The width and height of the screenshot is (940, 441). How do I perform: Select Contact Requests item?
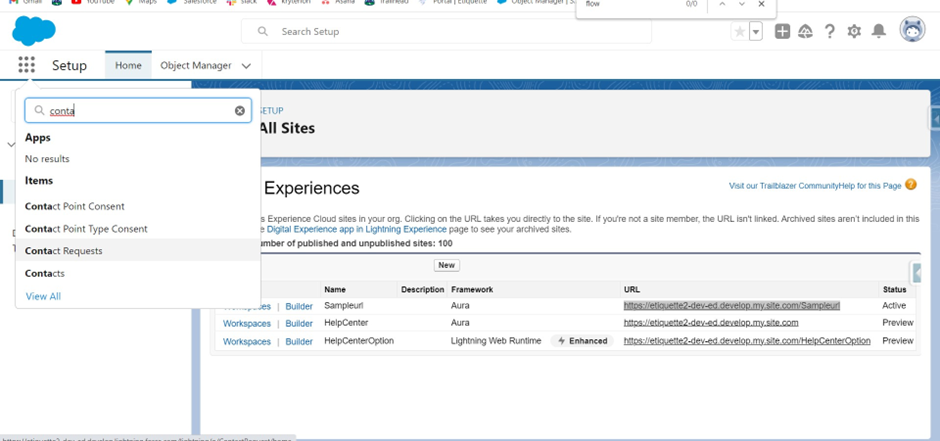click(x=138, y=251)
